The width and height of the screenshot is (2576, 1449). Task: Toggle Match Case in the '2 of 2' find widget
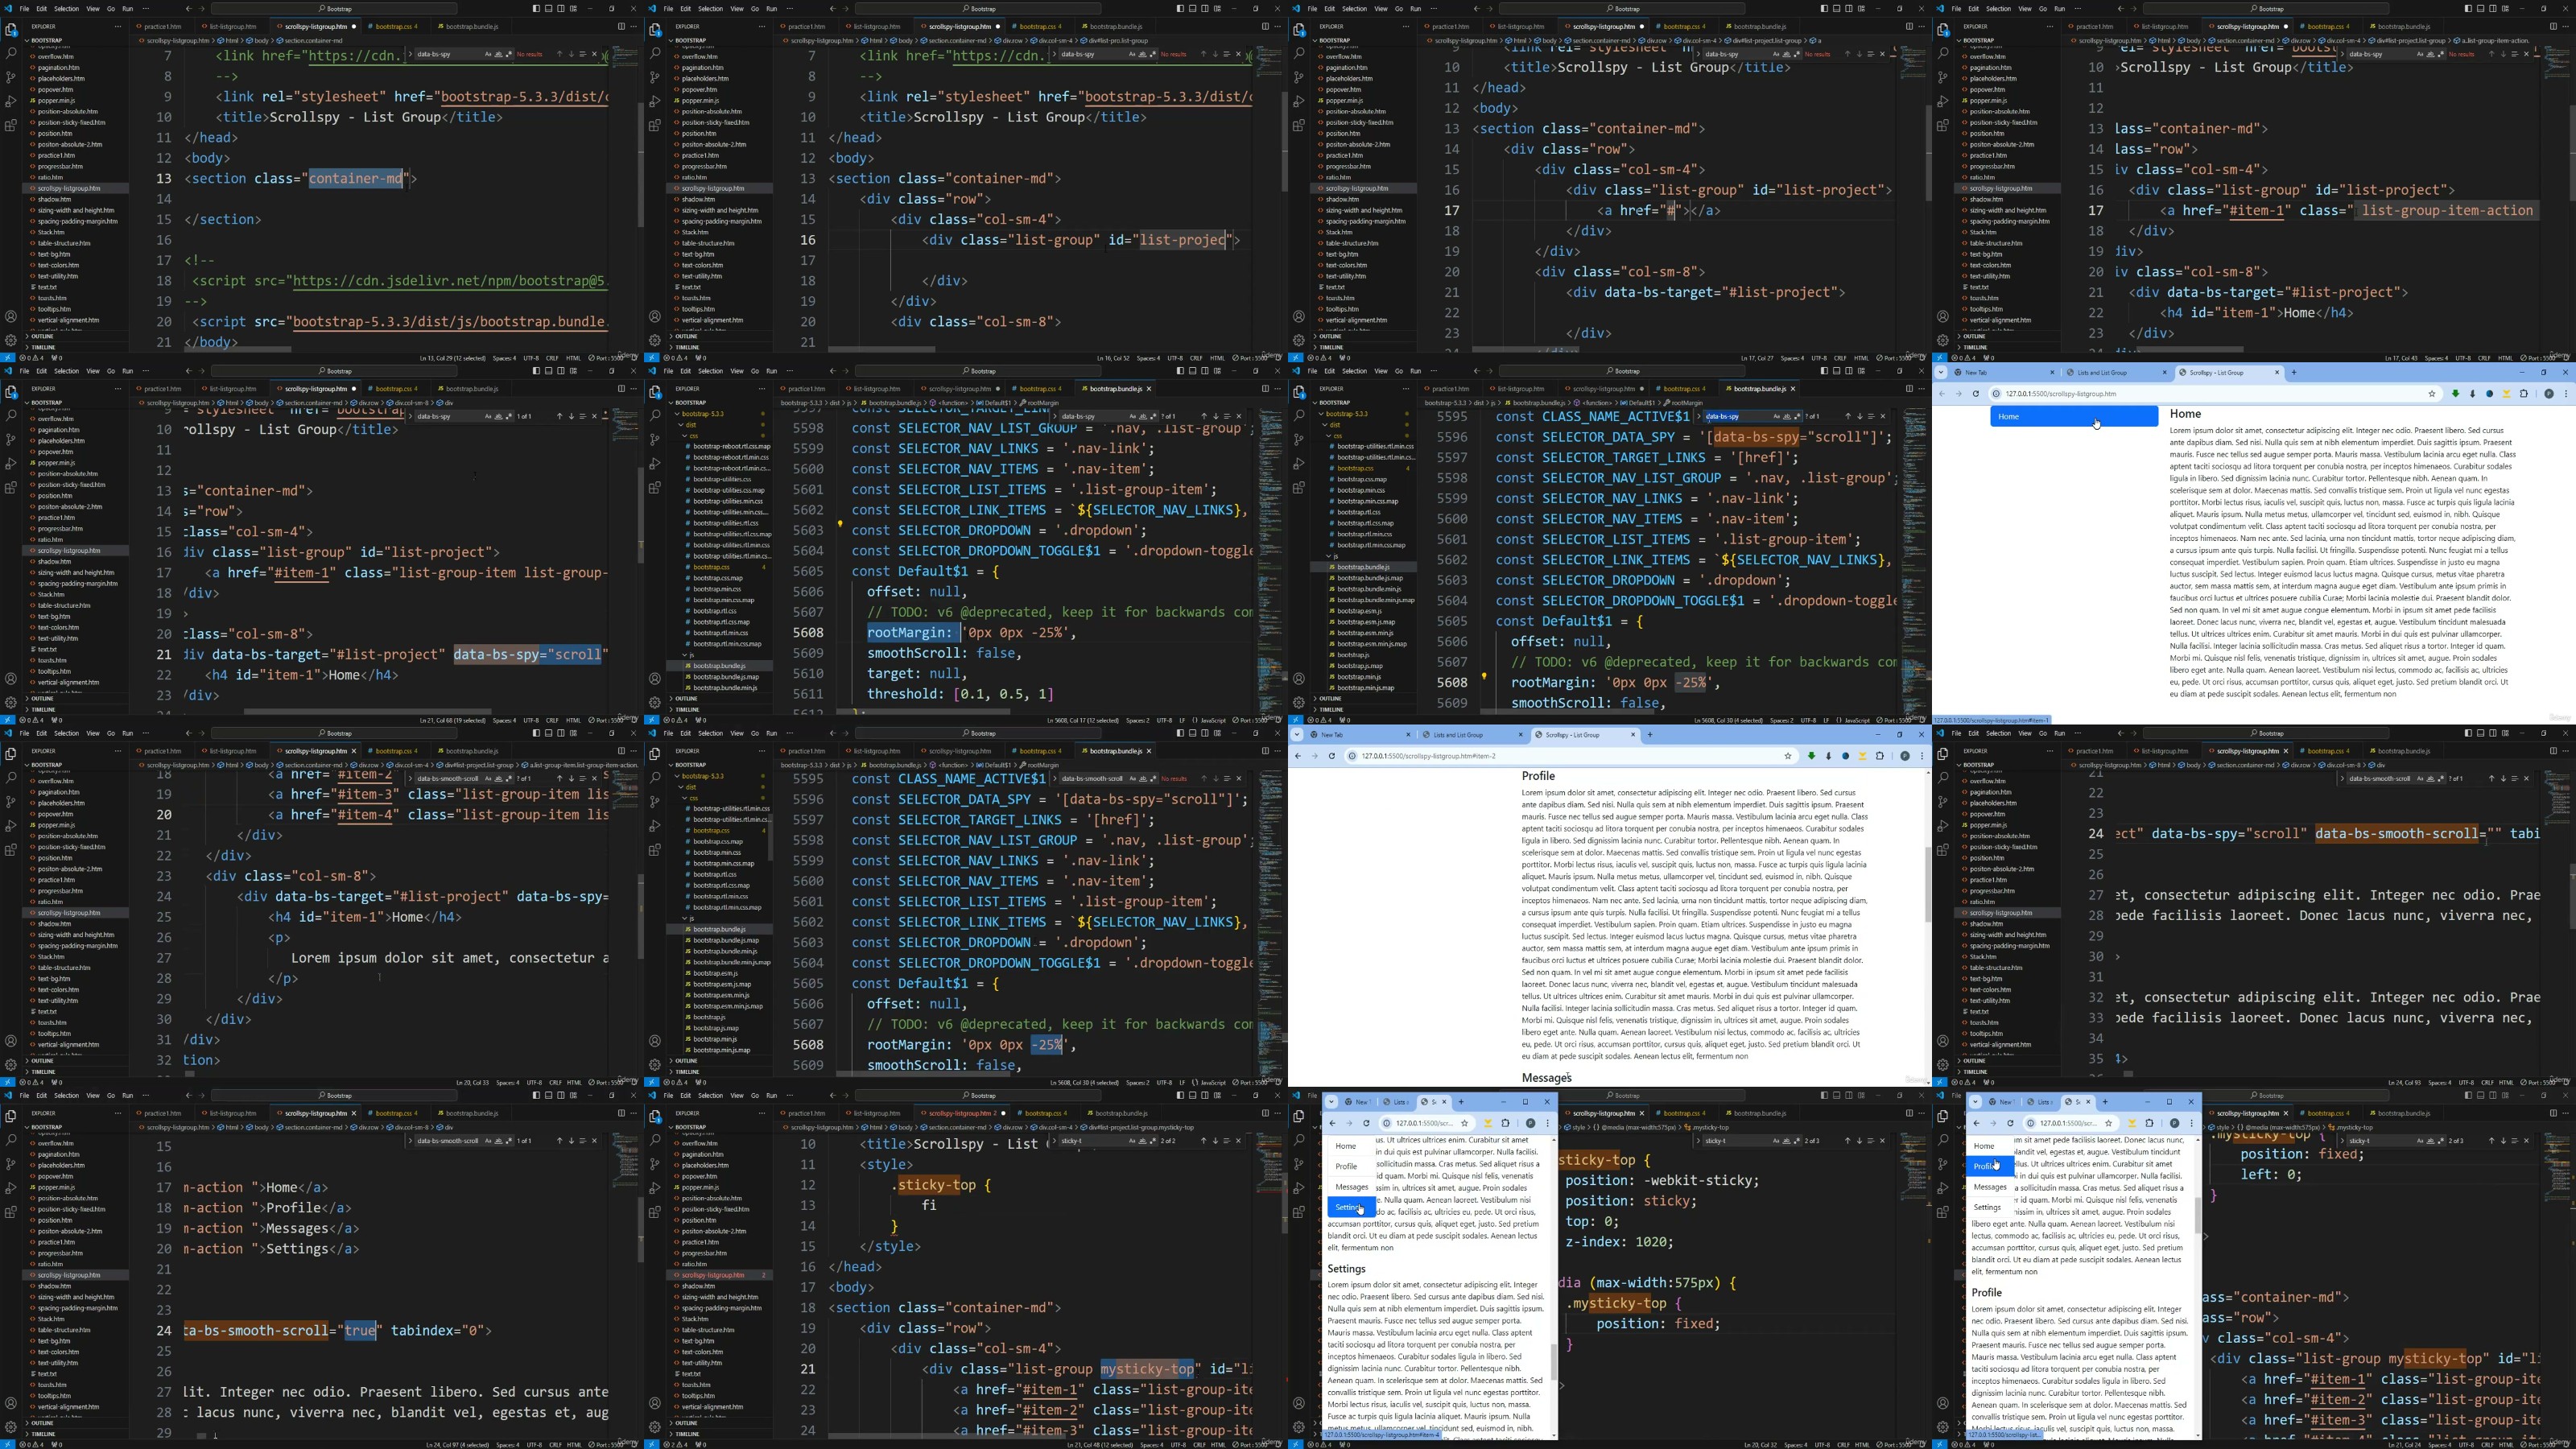coord(1132,1141)
